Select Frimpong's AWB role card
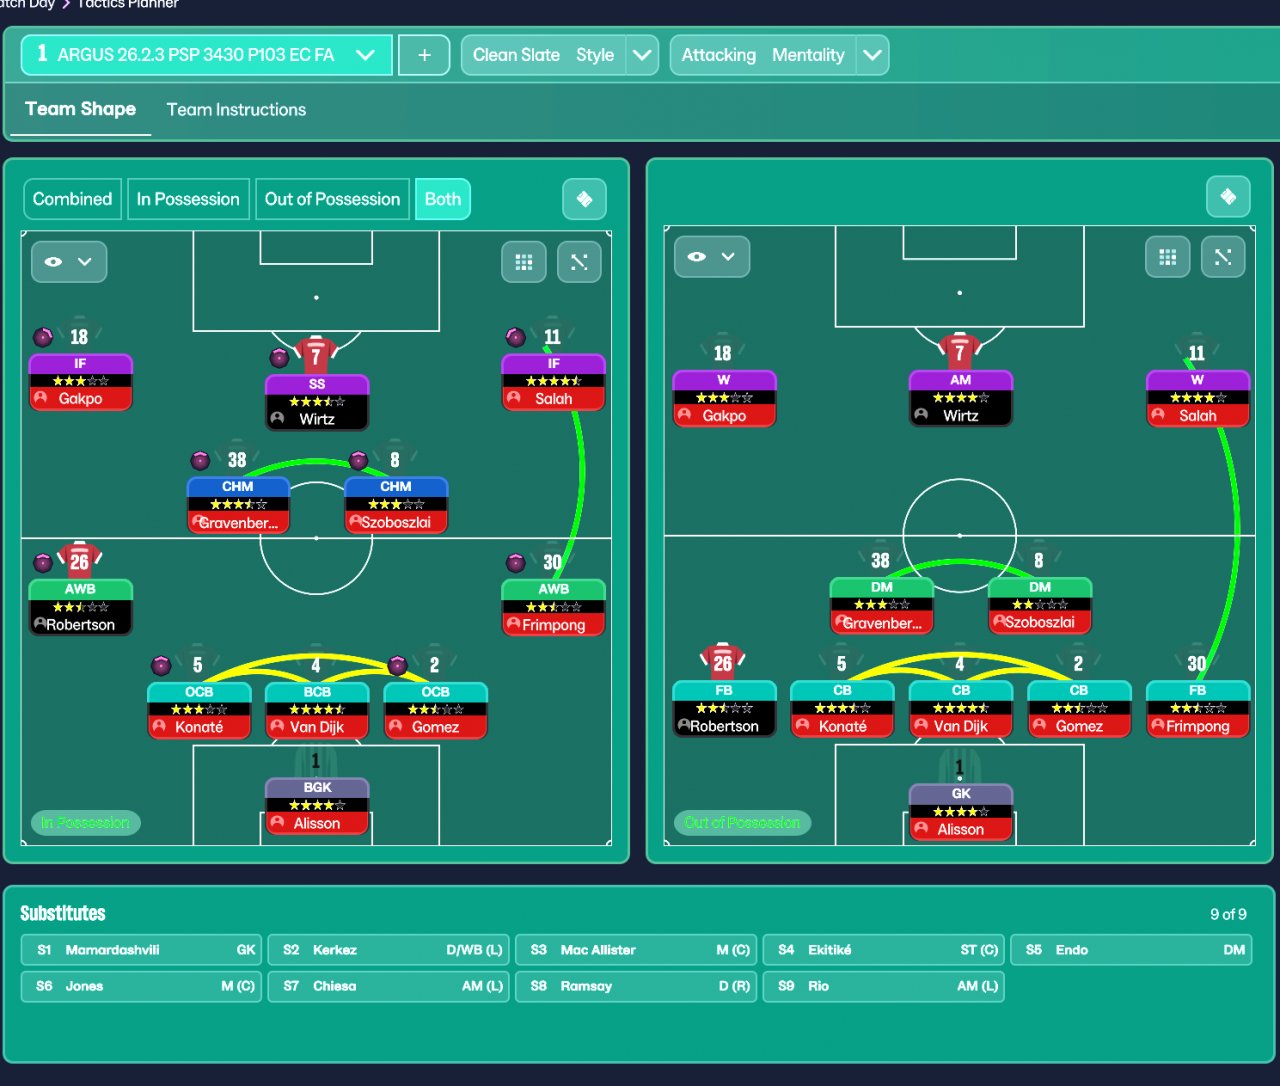 tap(553, 607)
